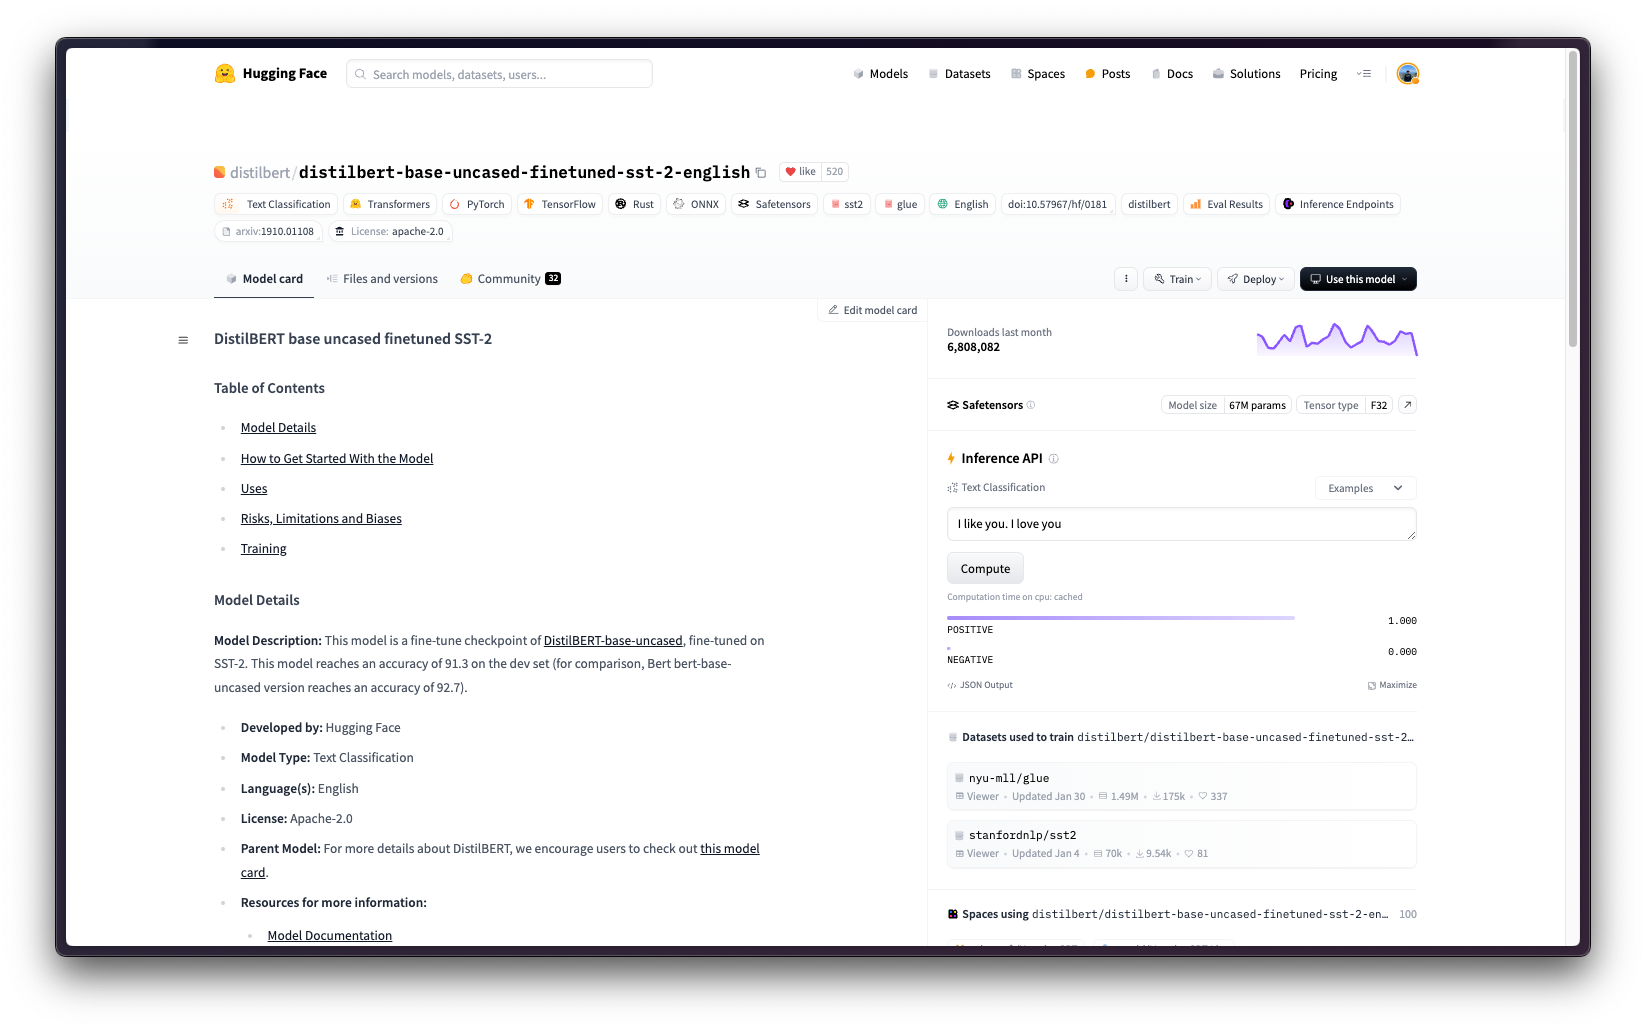
Task: Click Inference API info icon
Action: click(1053, 459)
